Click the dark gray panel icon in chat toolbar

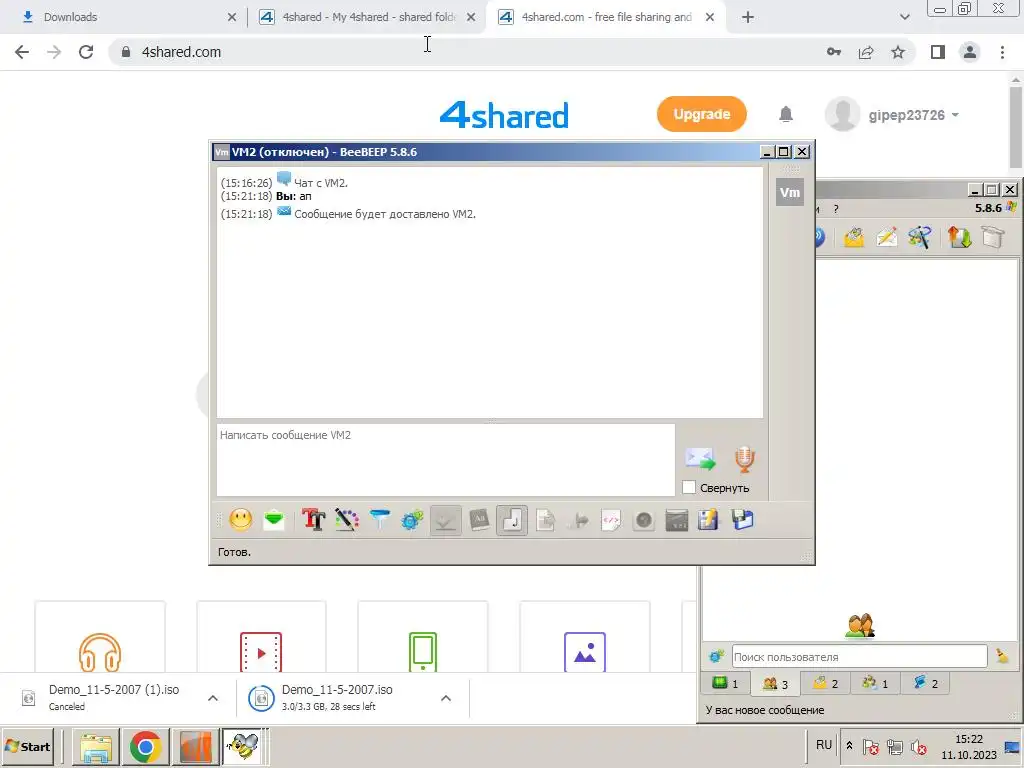677,520
